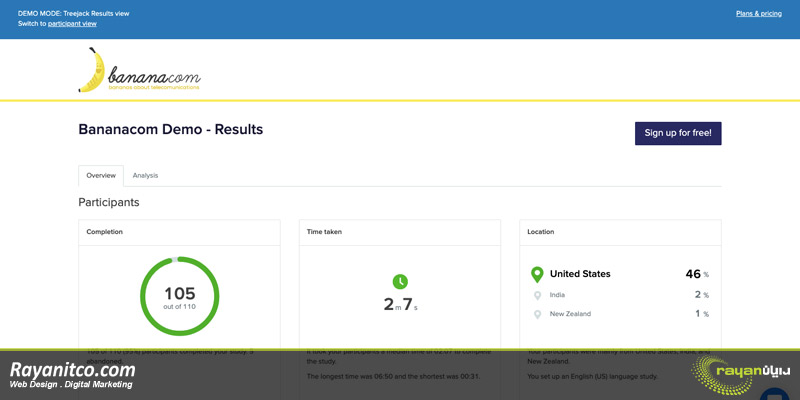Click the Bananacom Demo - Results heading

[x=171, y=130]
